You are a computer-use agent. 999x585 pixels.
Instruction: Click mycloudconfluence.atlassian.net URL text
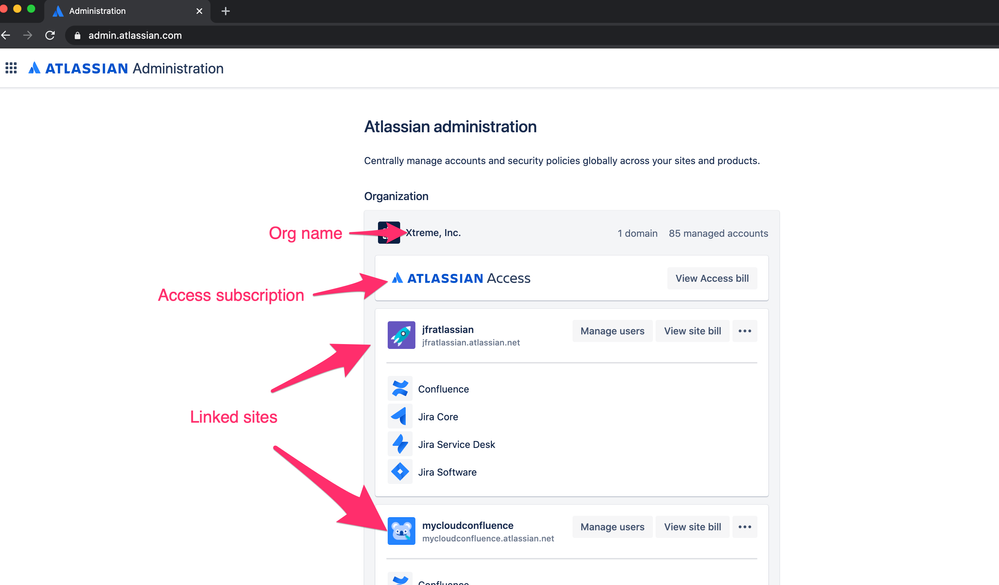[488, 538]
